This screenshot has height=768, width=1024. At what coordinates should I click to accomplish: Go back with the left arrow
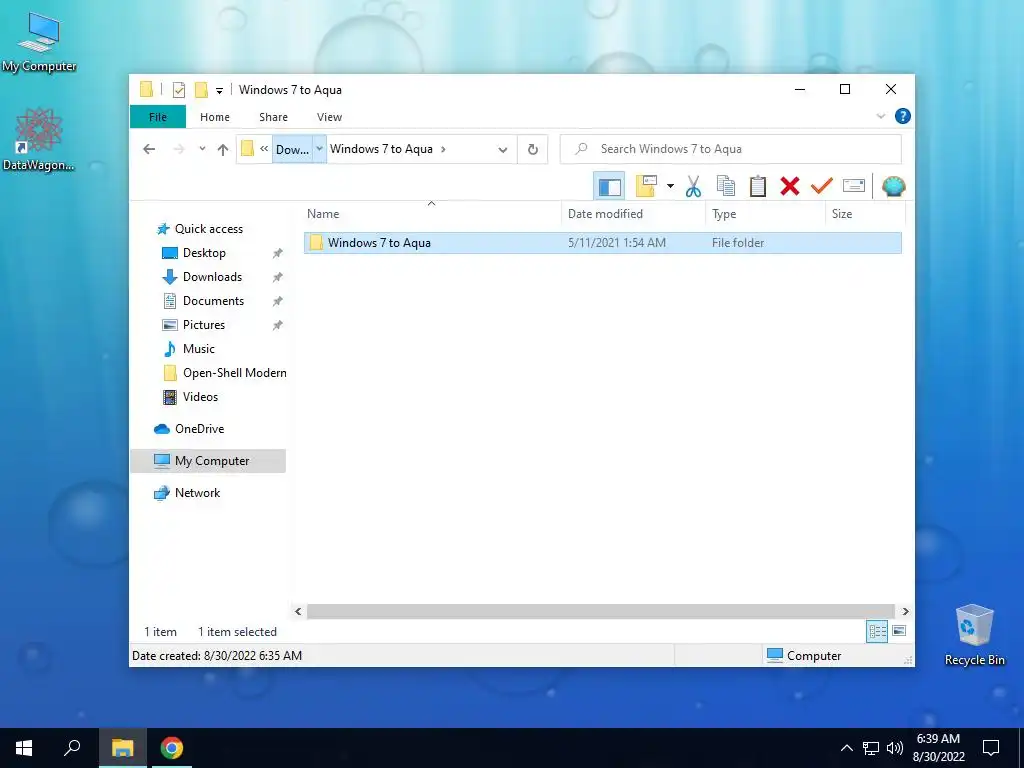click(x=149, y=149)
